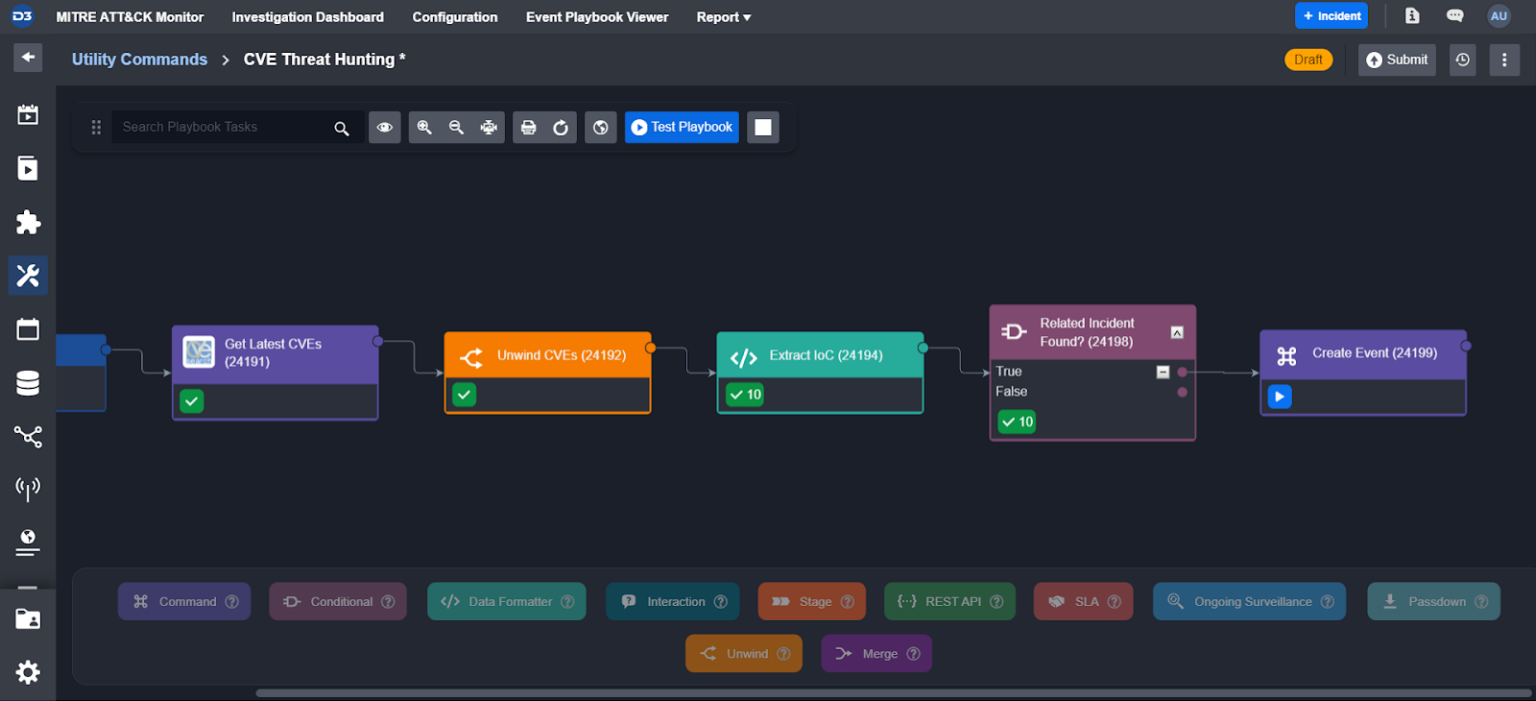The image size is (1536, 701).
Task: Submit the playbook
Action: coord(1397,59)
